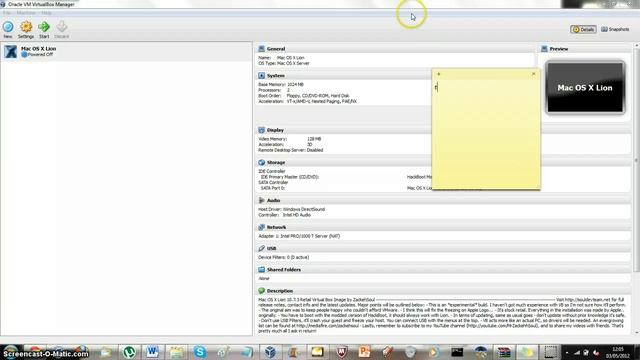This screenshot has height=360, width=640.
Task: Click the 'Video Memory: 128 MB' line
Action: coord(290,139)
